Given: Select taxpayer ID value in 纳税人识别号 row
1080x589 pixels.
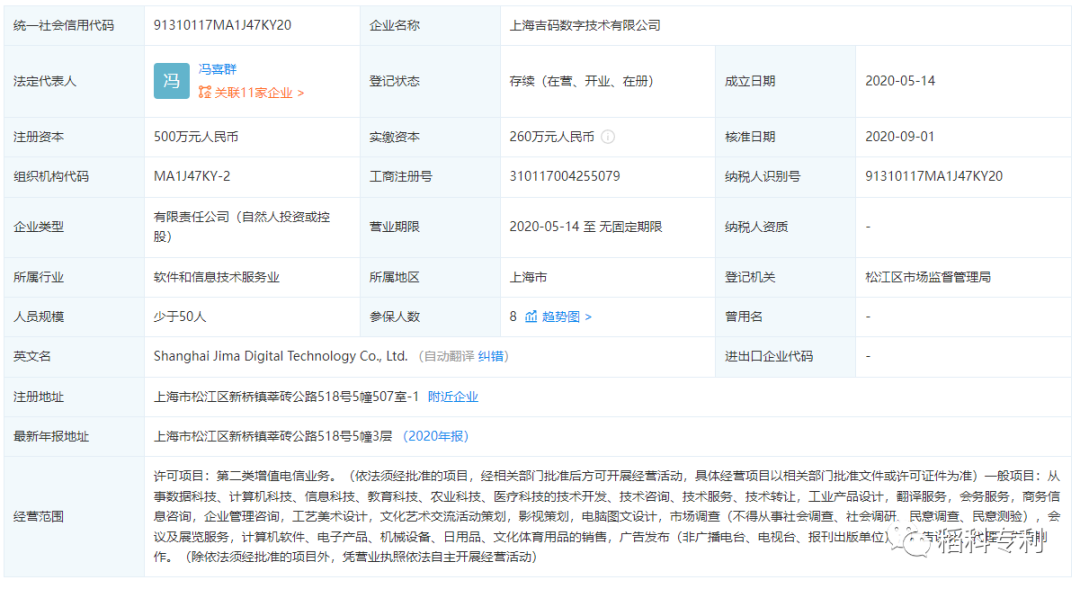Looking at the screenshot, I should (x=934, y=176).
